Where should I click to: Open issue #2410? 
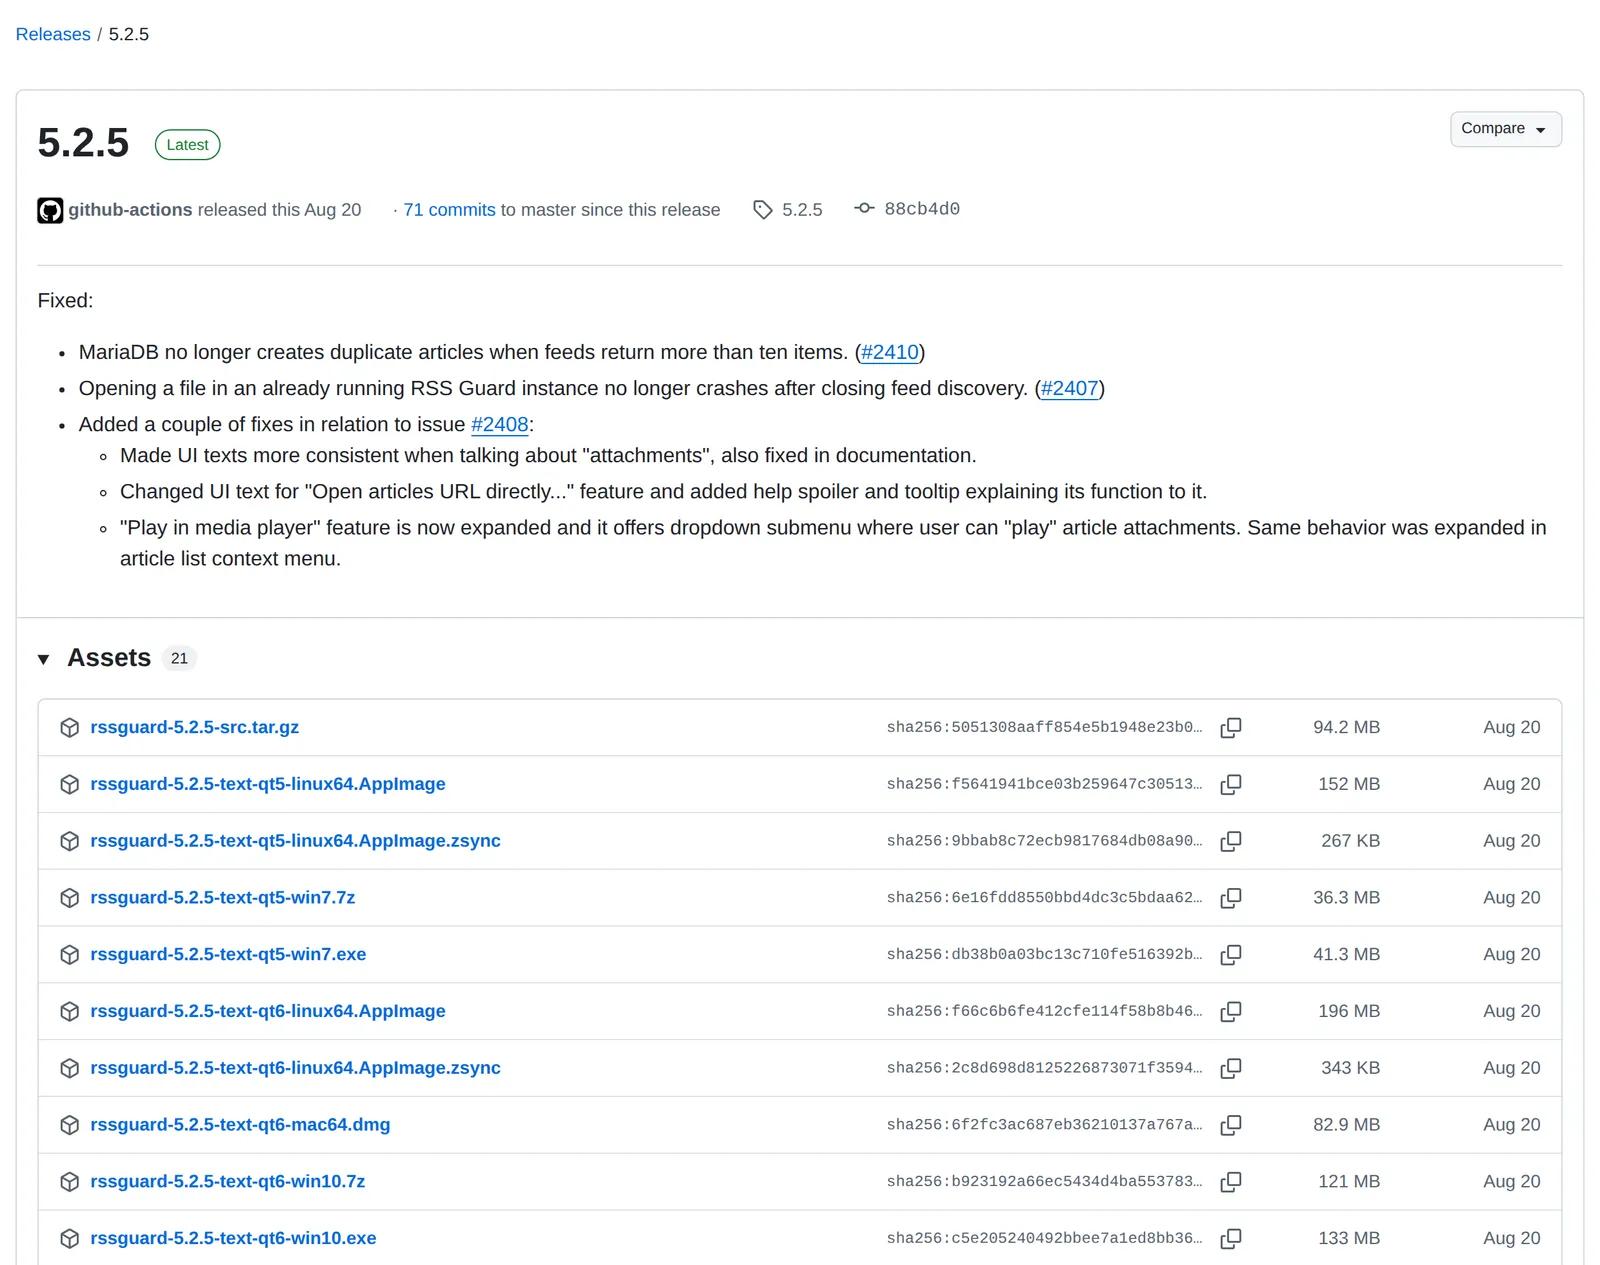(x=890, y=352)
